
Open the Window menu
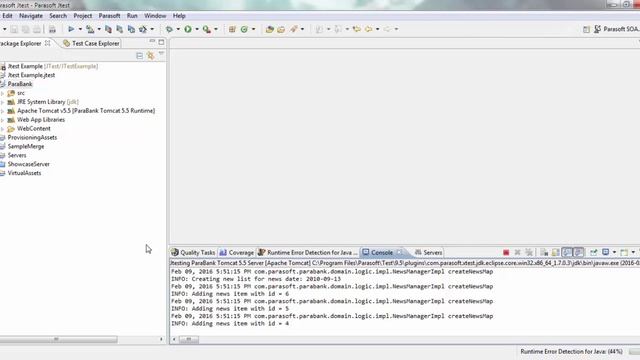[x=155, y=16]
